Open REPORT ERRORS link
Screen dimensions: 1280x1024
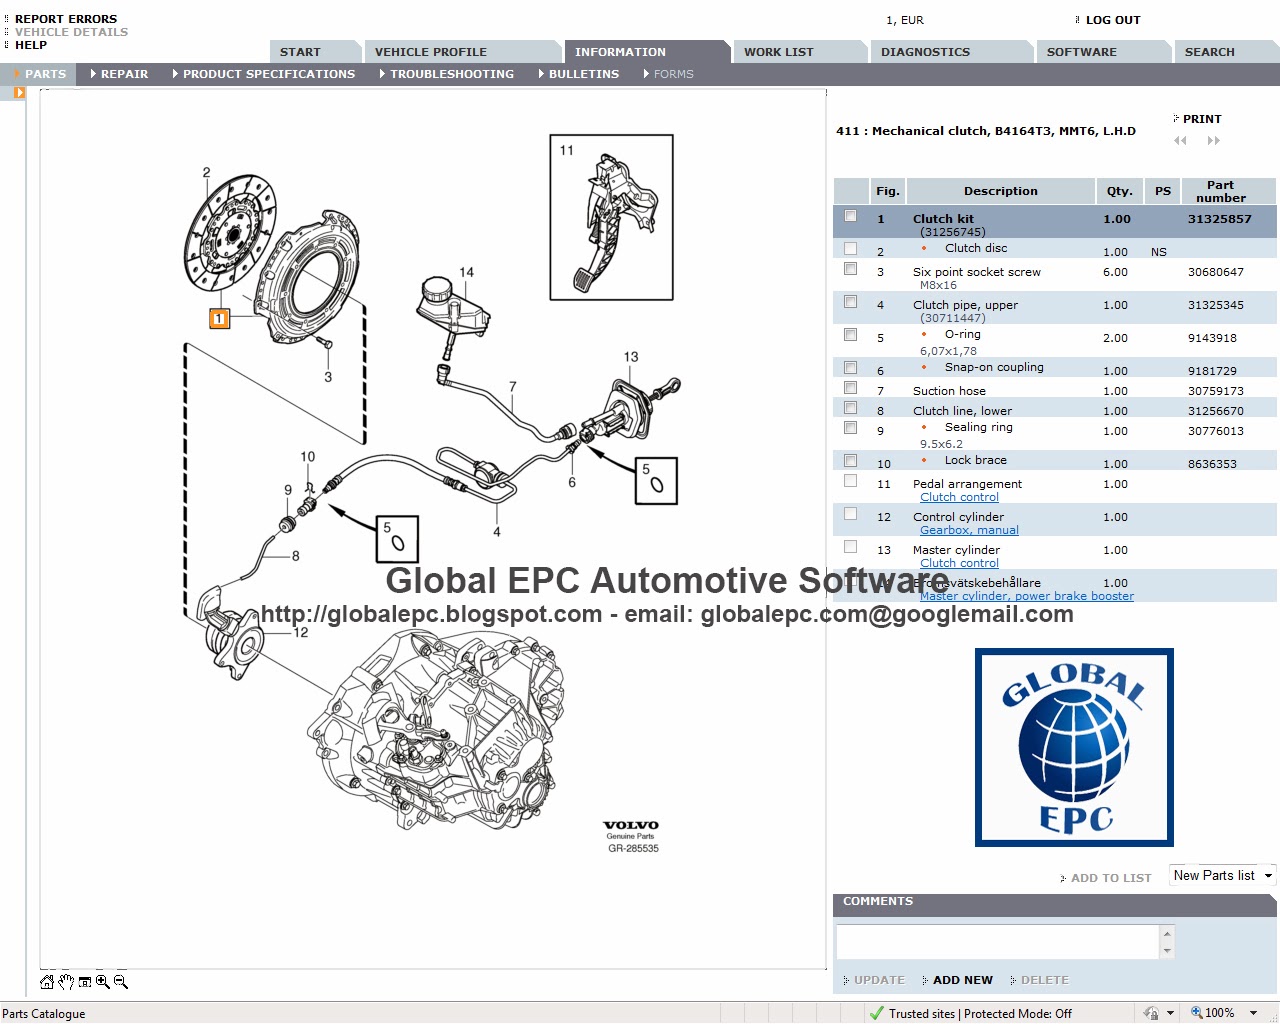pos(66,19)
